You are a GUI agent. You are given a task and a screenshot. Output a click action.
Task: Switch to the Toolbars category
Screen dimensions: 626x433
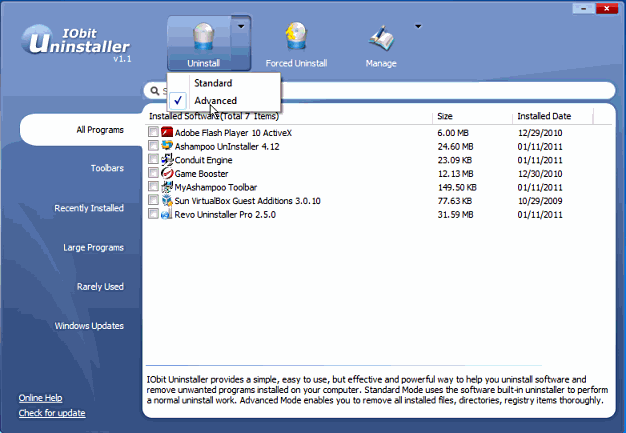(x=107, y=168)
